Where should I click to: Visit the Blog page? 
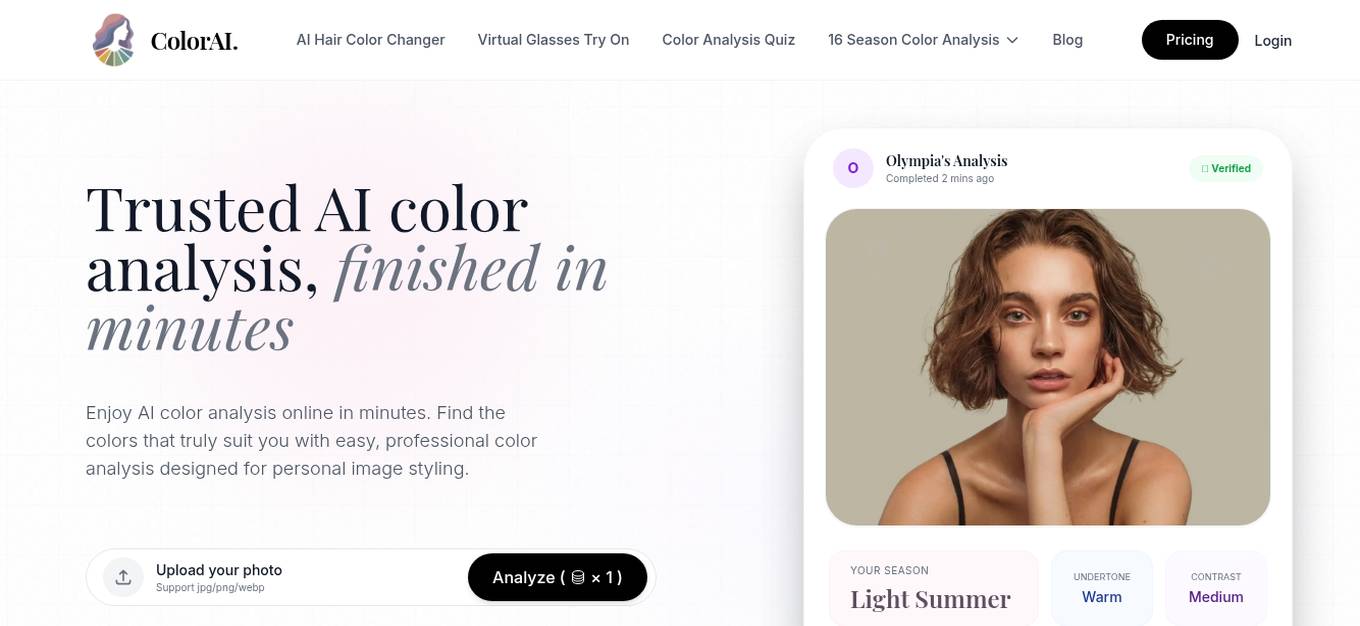point(1067,40)
